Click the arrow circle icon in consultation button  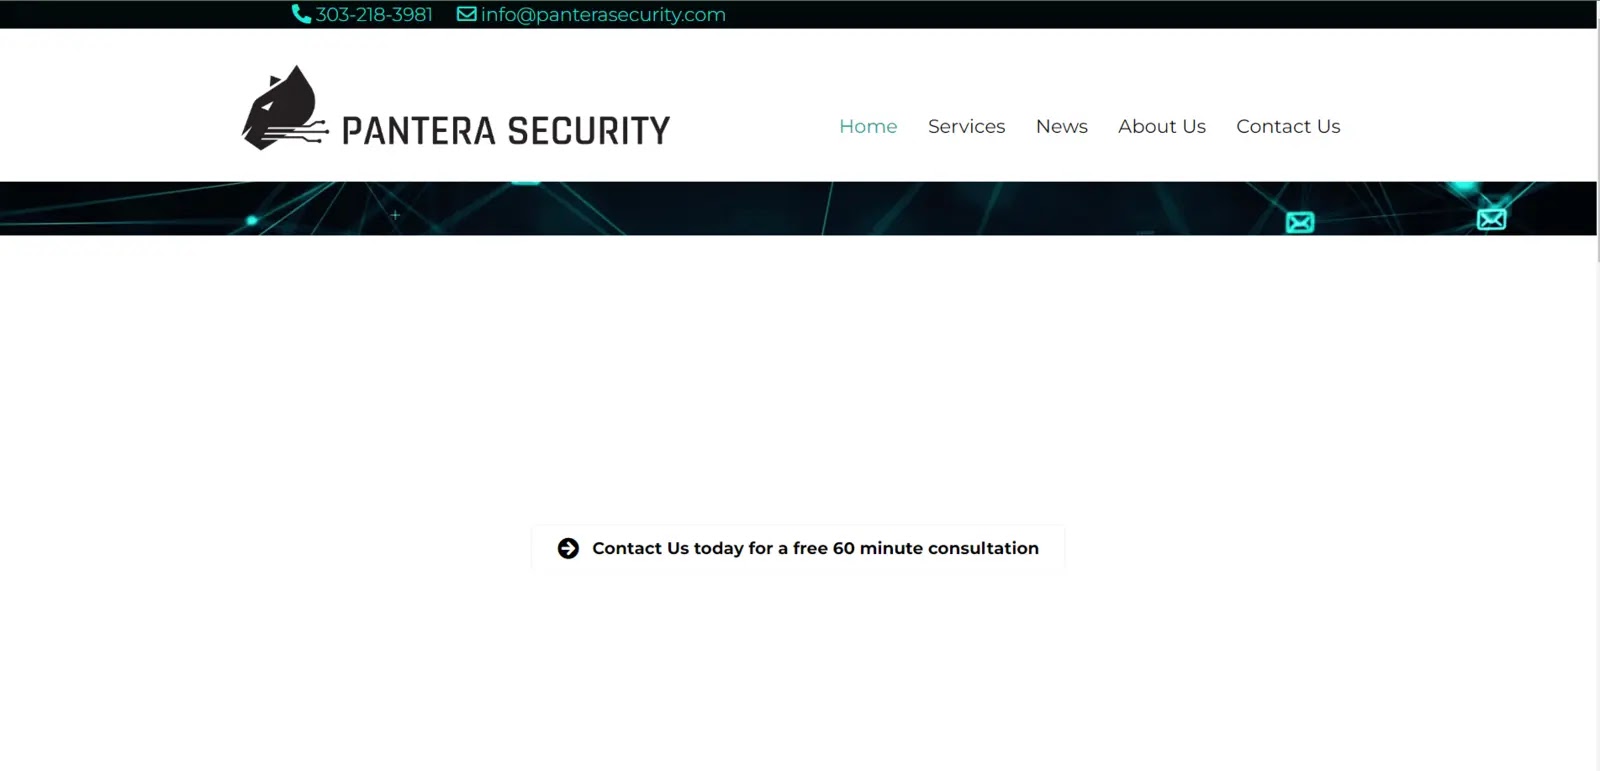tap(568, 548)
